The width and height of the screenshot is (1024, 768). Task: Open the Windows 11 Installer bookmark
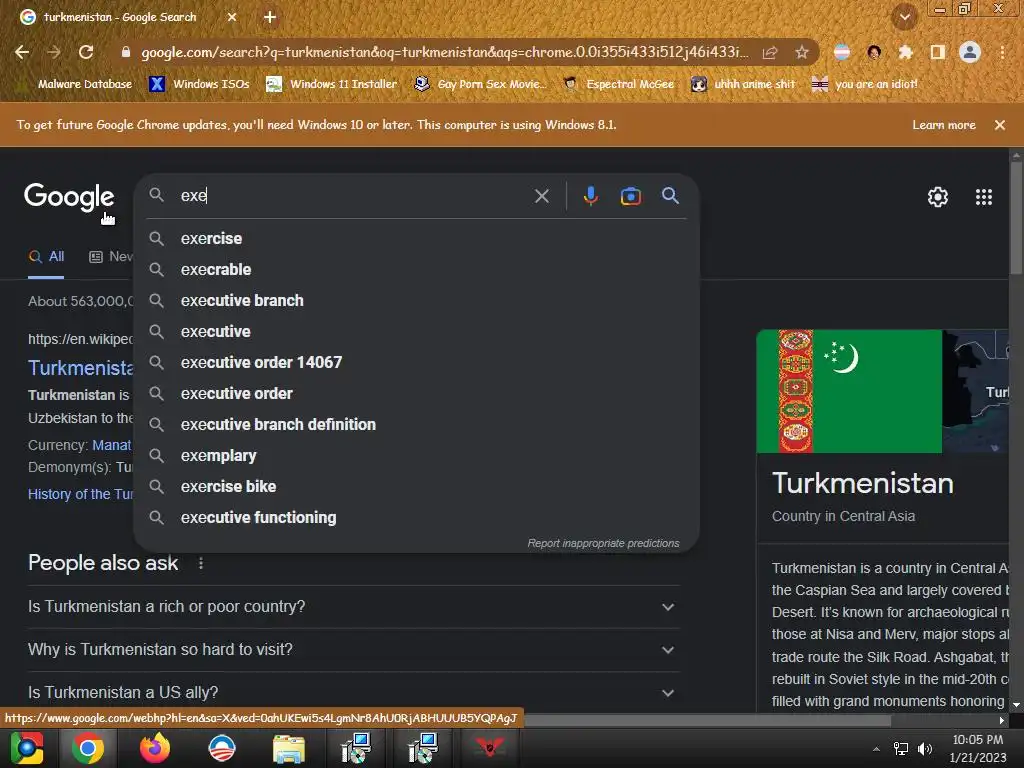click(x=332, y=84)
